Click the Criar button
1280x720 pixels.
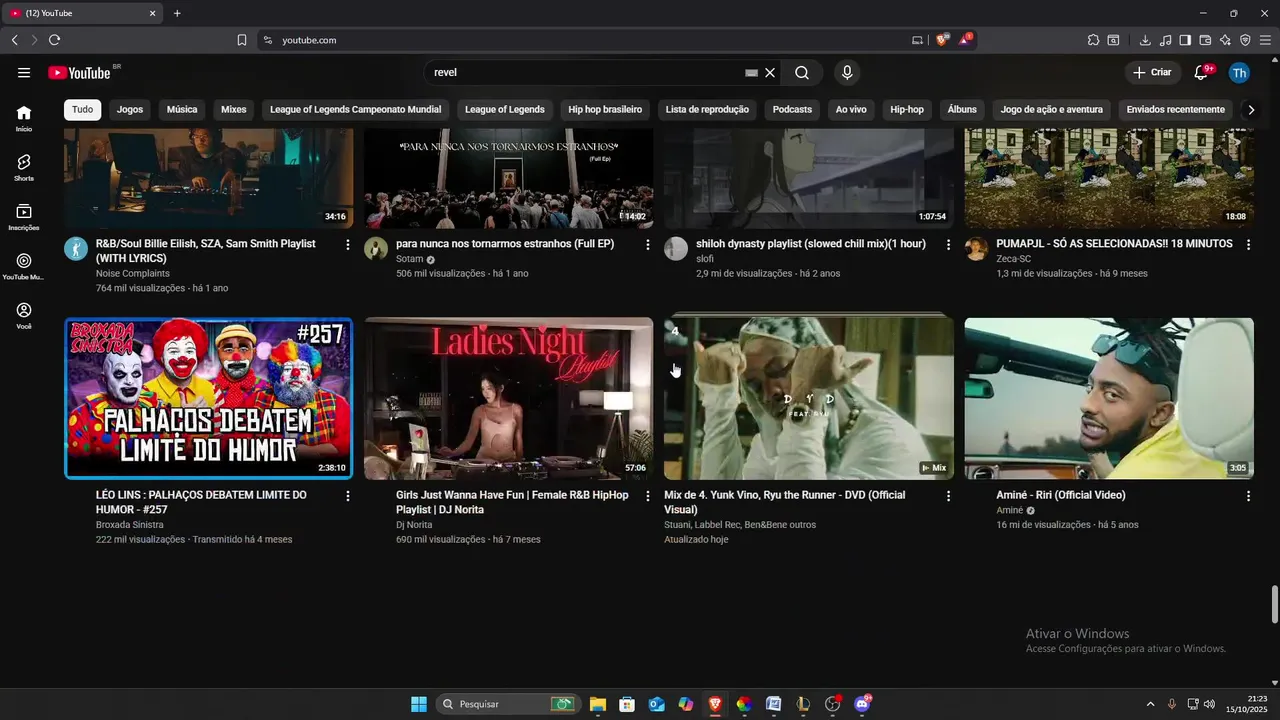pos(1152,73)
